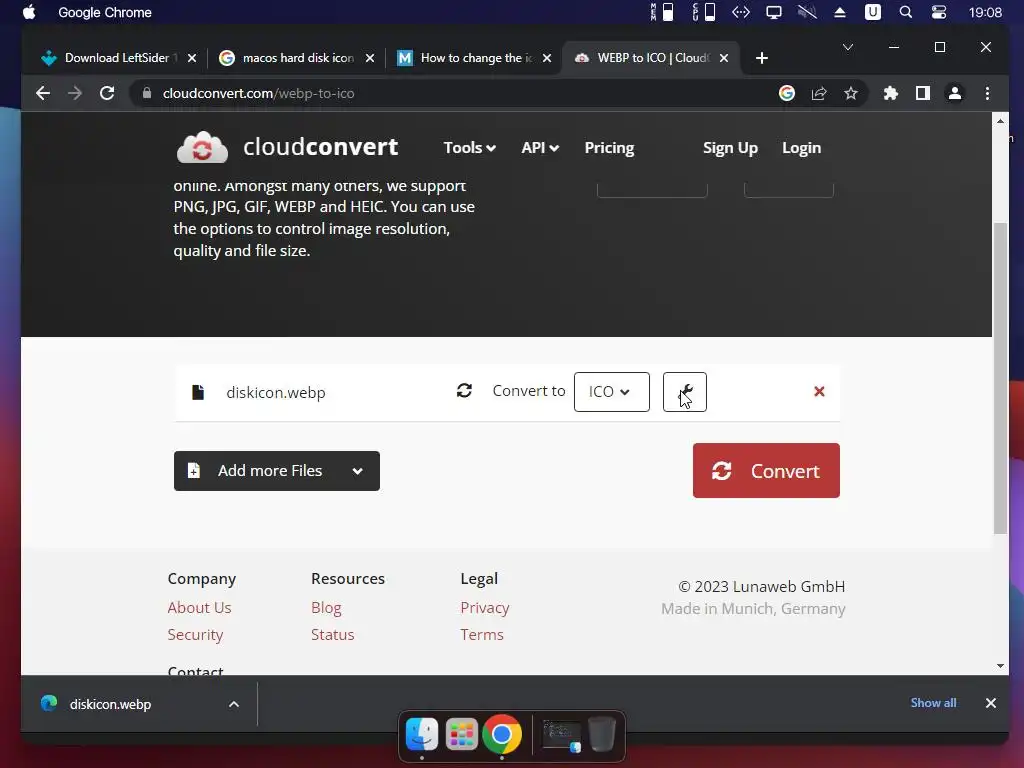
Task: Open Status footer link
Action: click(x=332, y=635)
